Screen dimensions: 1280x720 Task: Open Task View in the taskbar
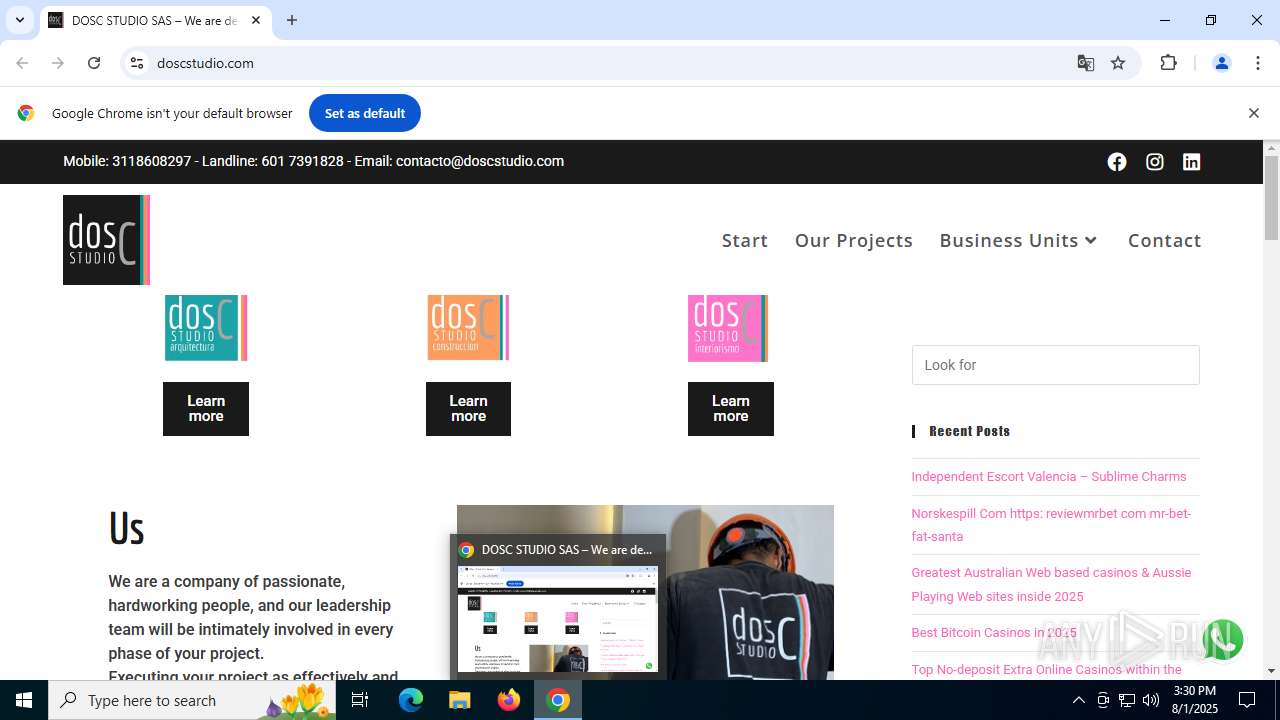(360, 700)
